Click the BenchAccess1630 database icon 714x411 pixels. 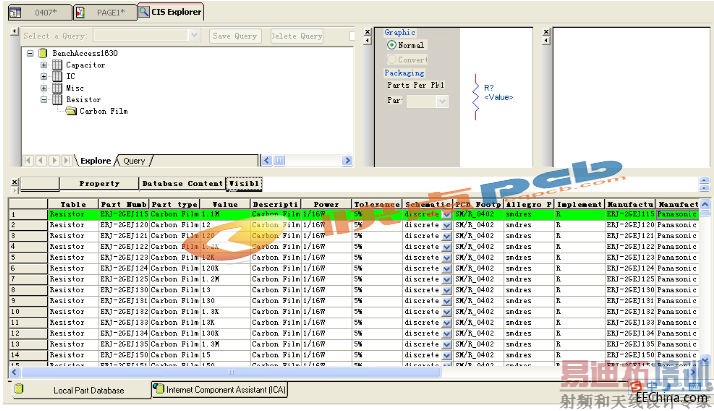pos(43,53)
